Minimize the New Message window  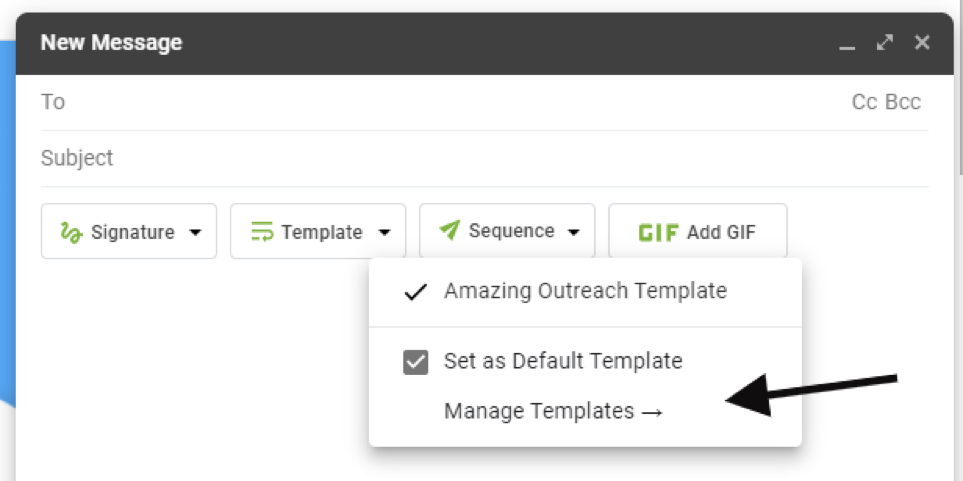tap(847, 44)
